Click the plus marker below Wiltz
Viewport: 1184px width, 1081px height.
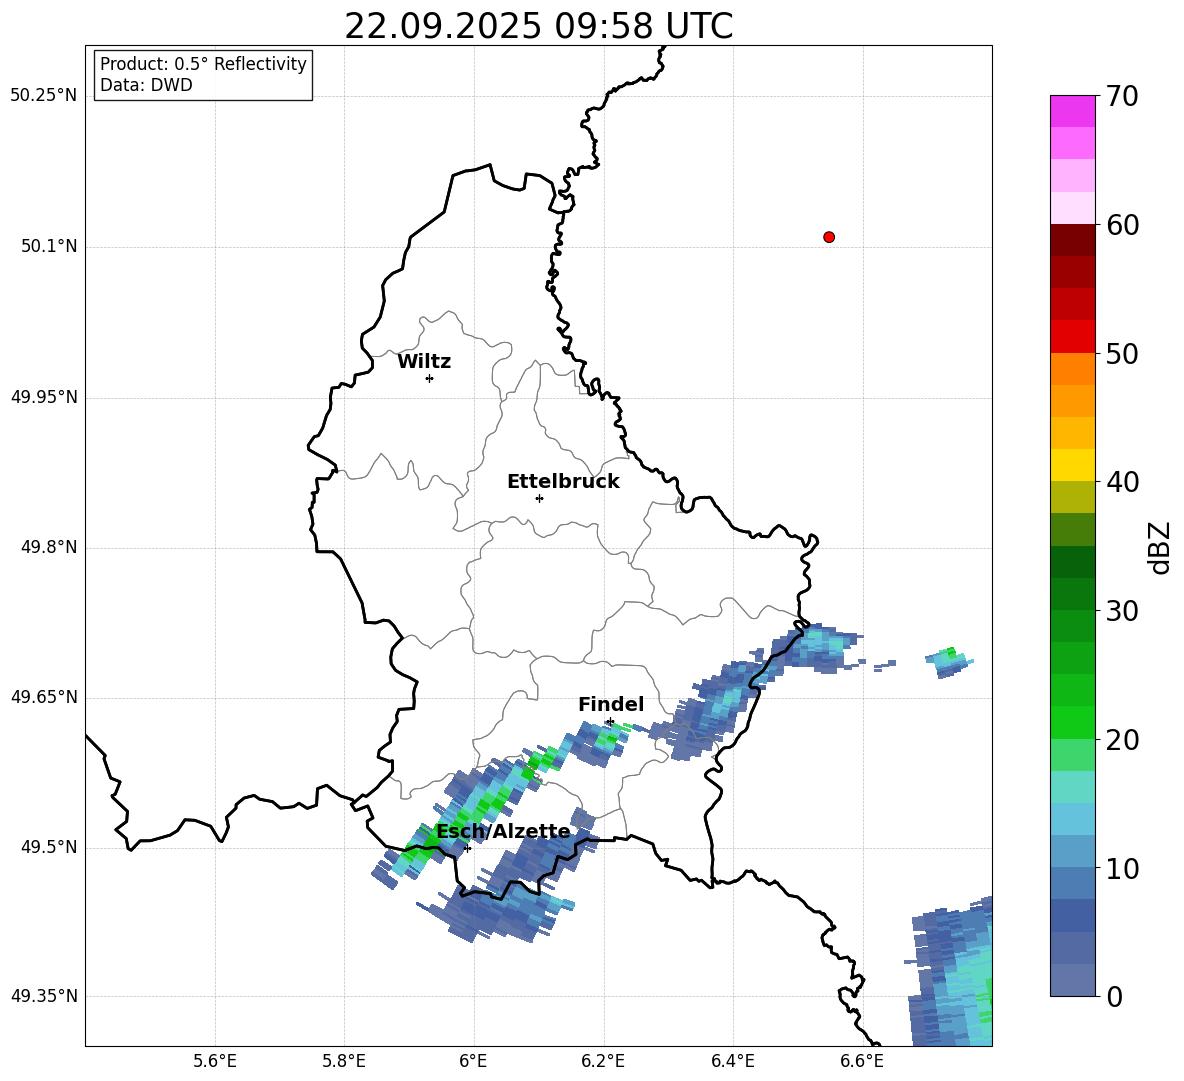(429, 378)
